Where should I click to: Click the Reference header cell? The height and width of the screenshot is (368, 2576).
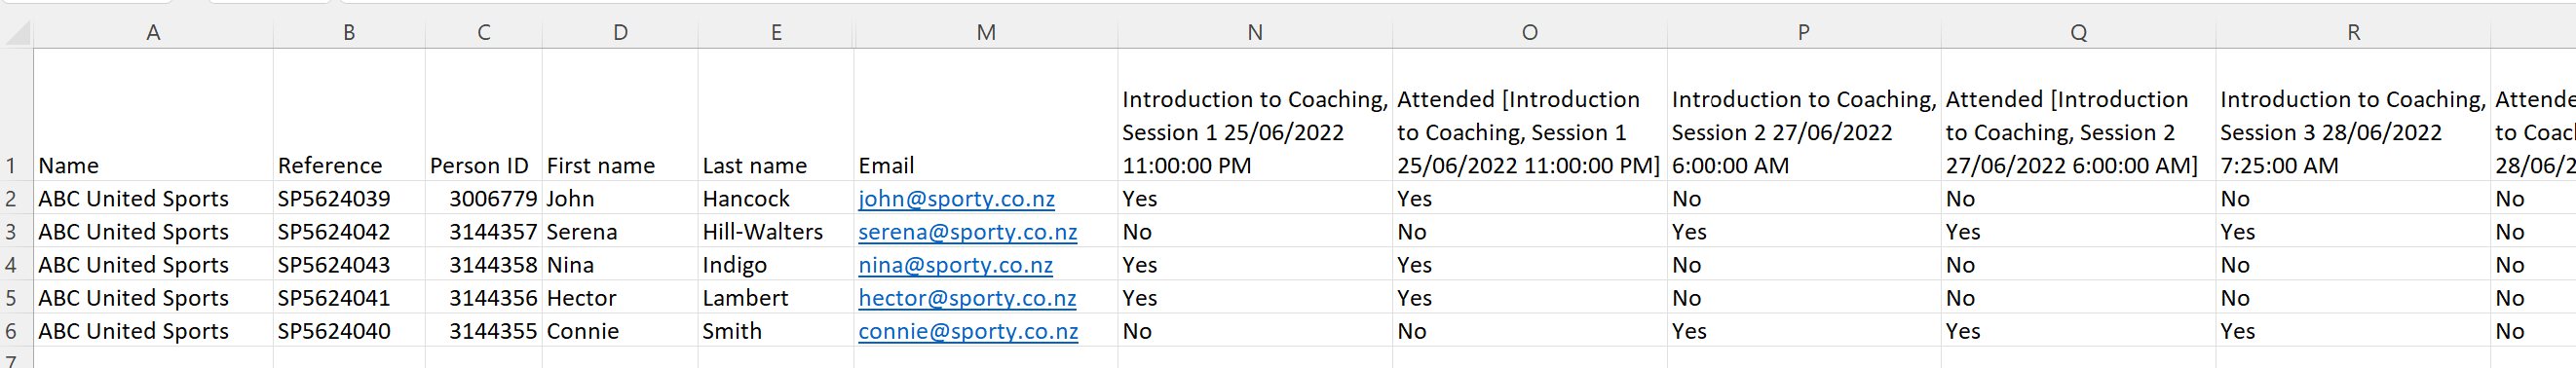[x=349, y=115]
